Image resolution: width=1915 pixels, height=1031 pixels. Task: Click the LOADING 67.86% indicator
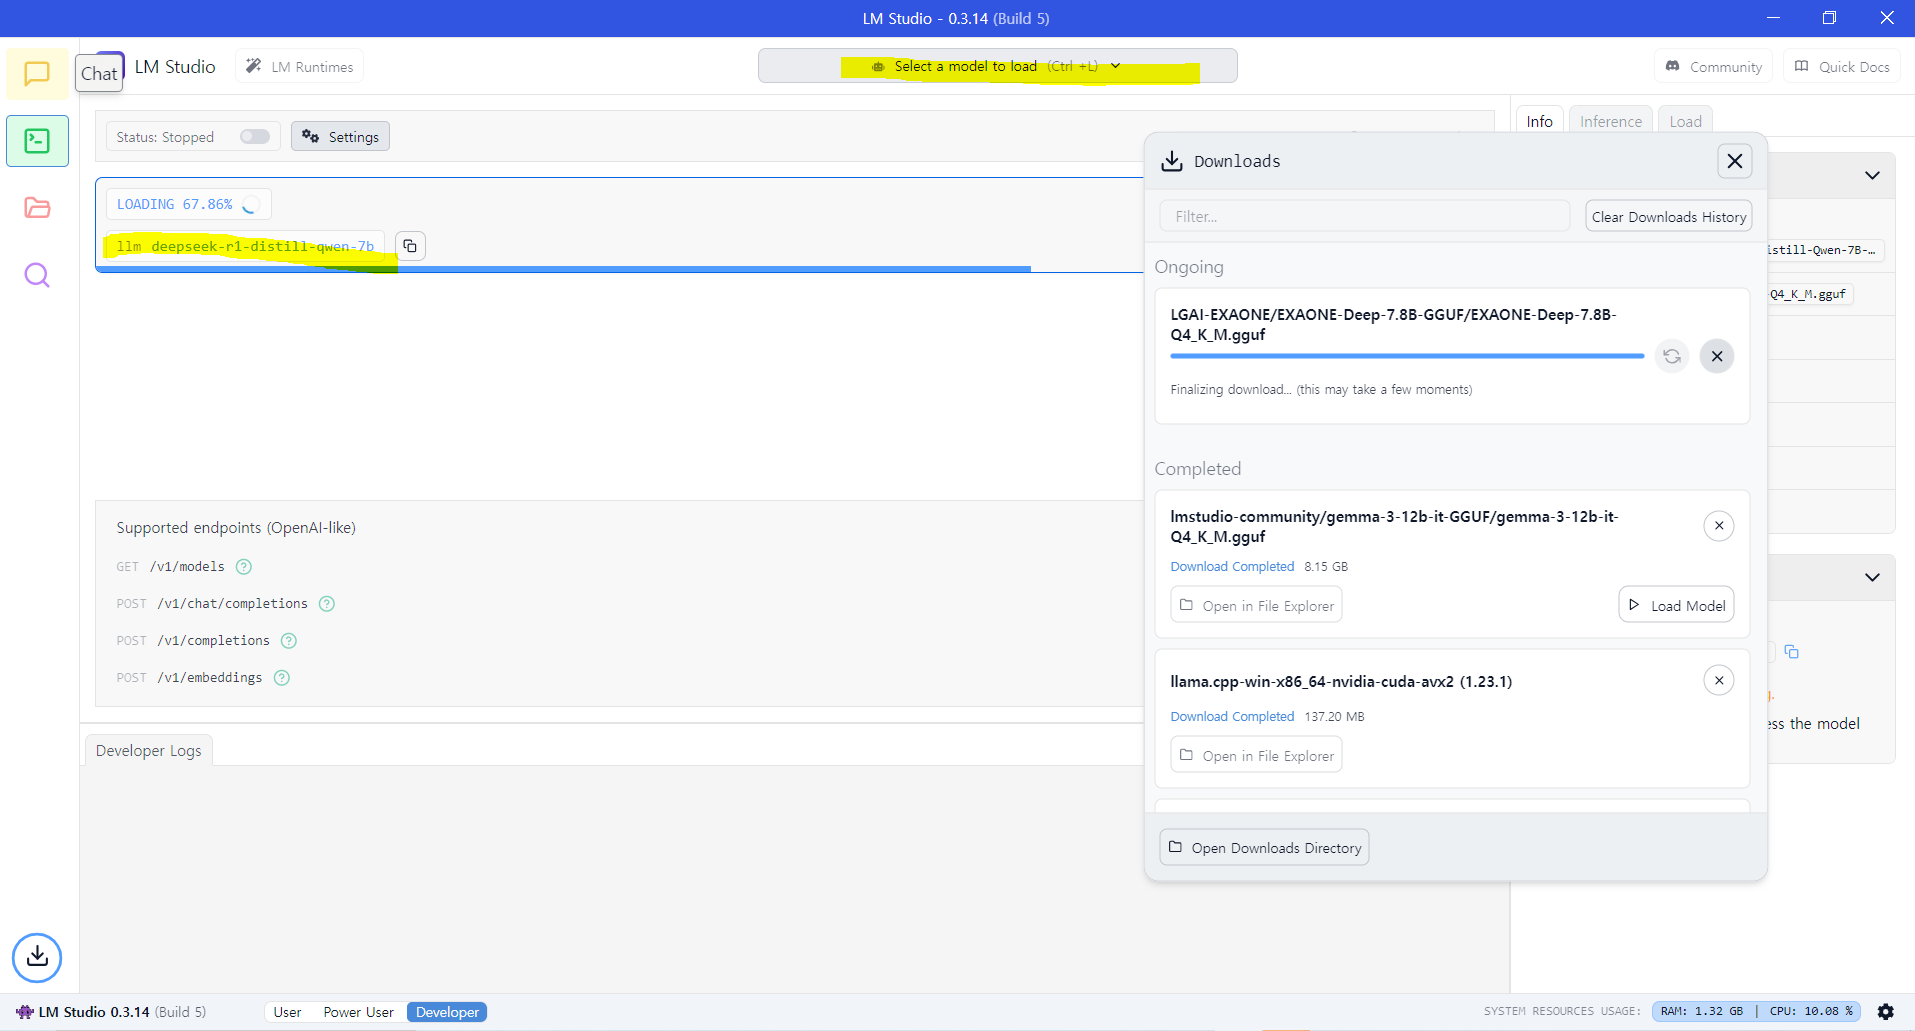[189, 204]
